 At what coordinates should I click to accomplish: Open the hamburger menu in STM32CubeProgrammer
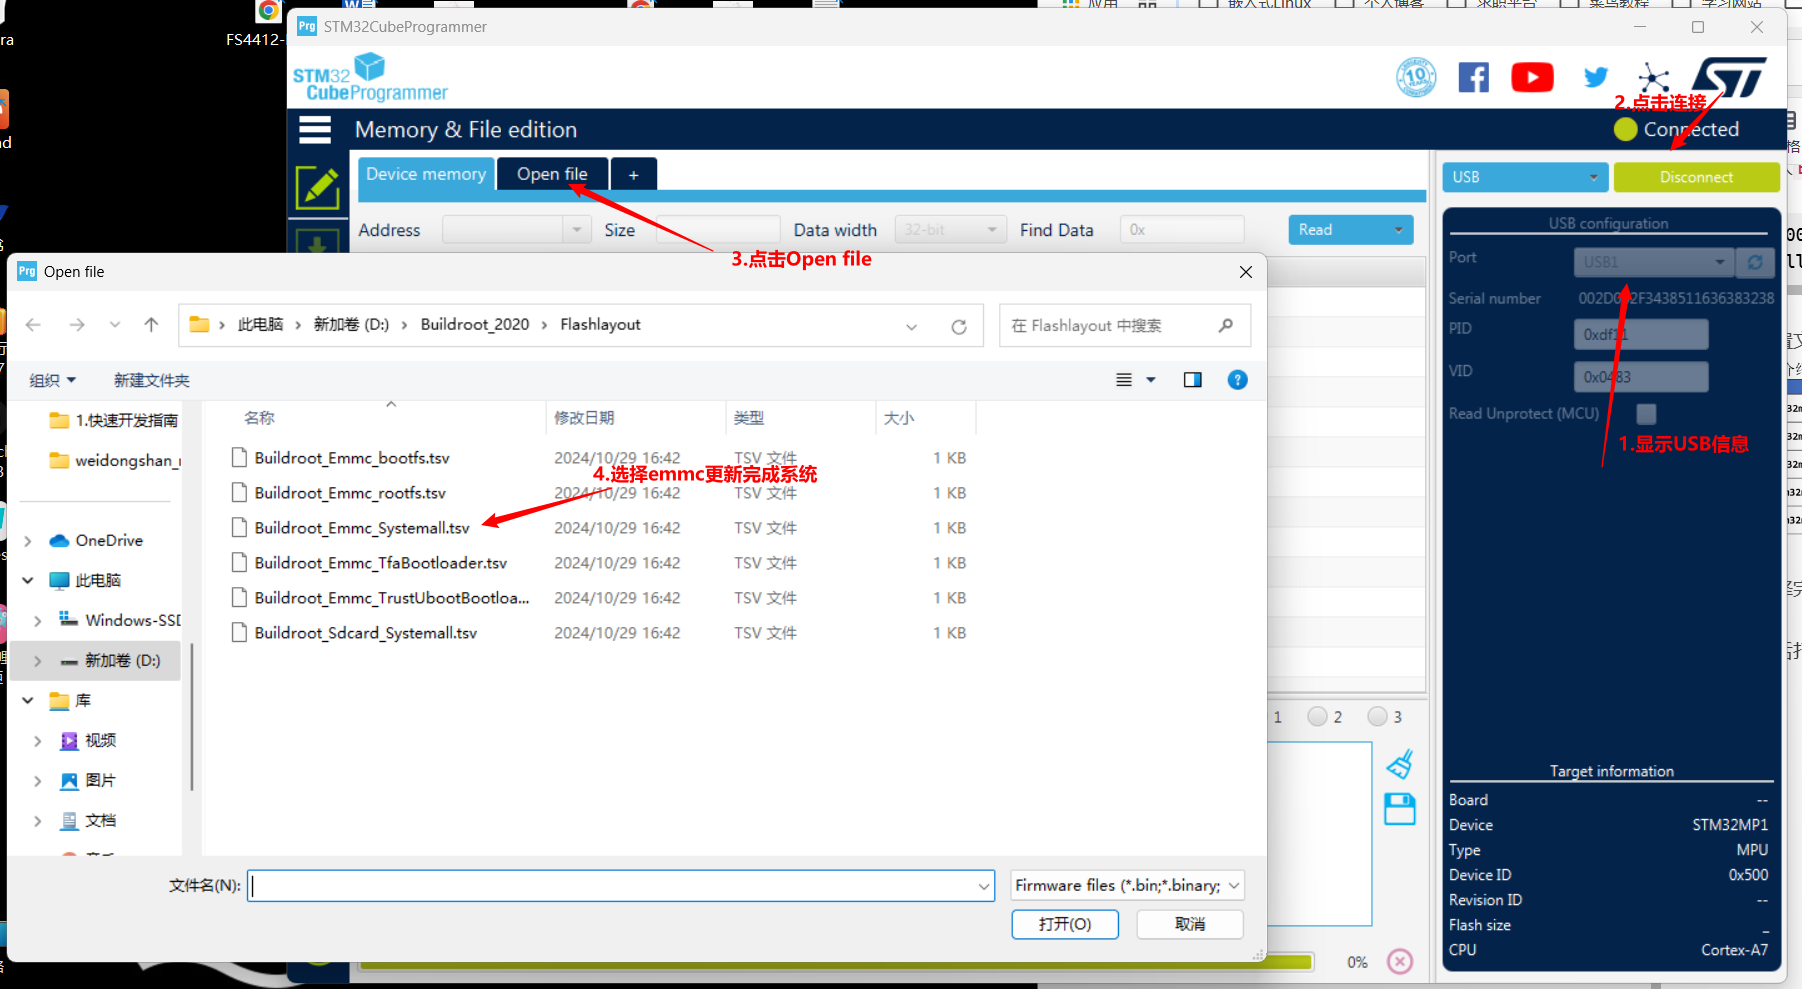(x=315, y=130)
